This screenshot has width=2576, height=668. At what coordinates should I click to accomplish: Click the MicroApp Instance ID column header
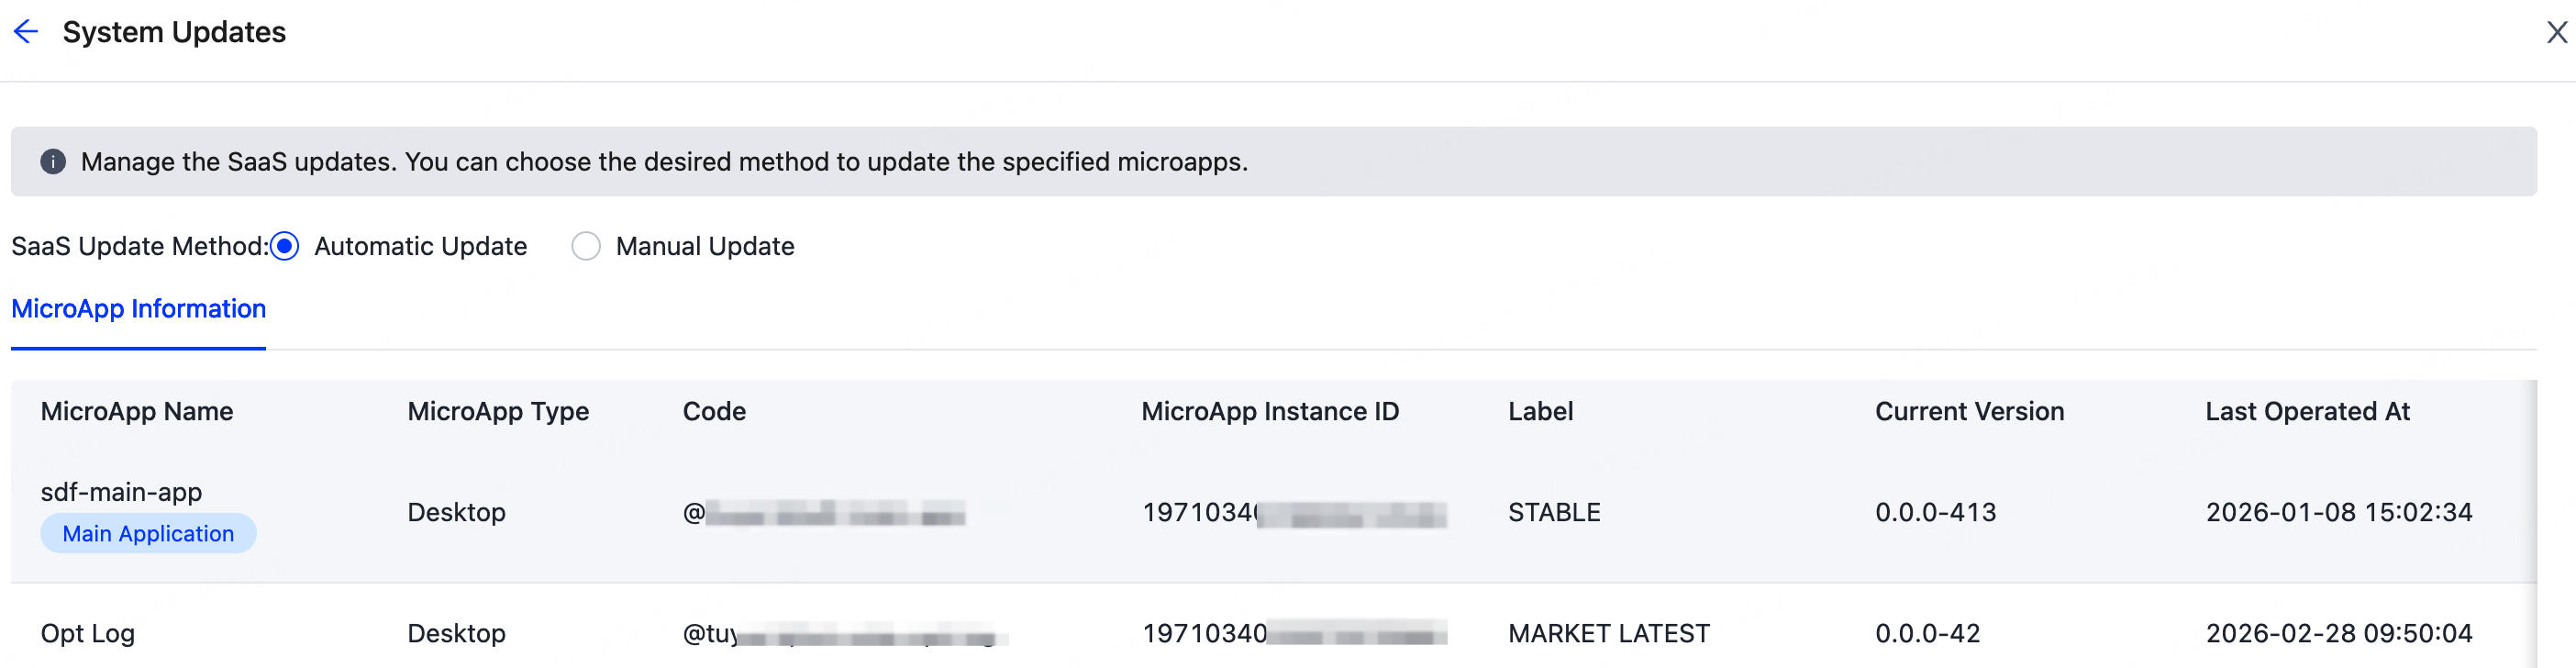coord(1269,411)
